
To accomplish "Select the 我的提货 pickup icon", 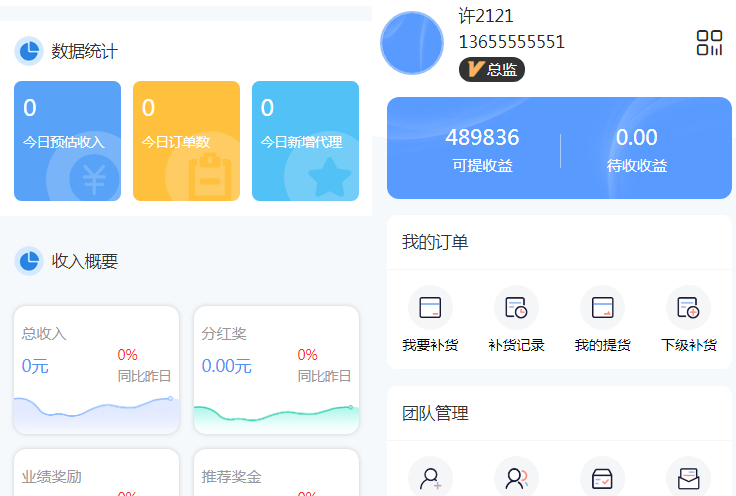I will click(x=602, y=308).
